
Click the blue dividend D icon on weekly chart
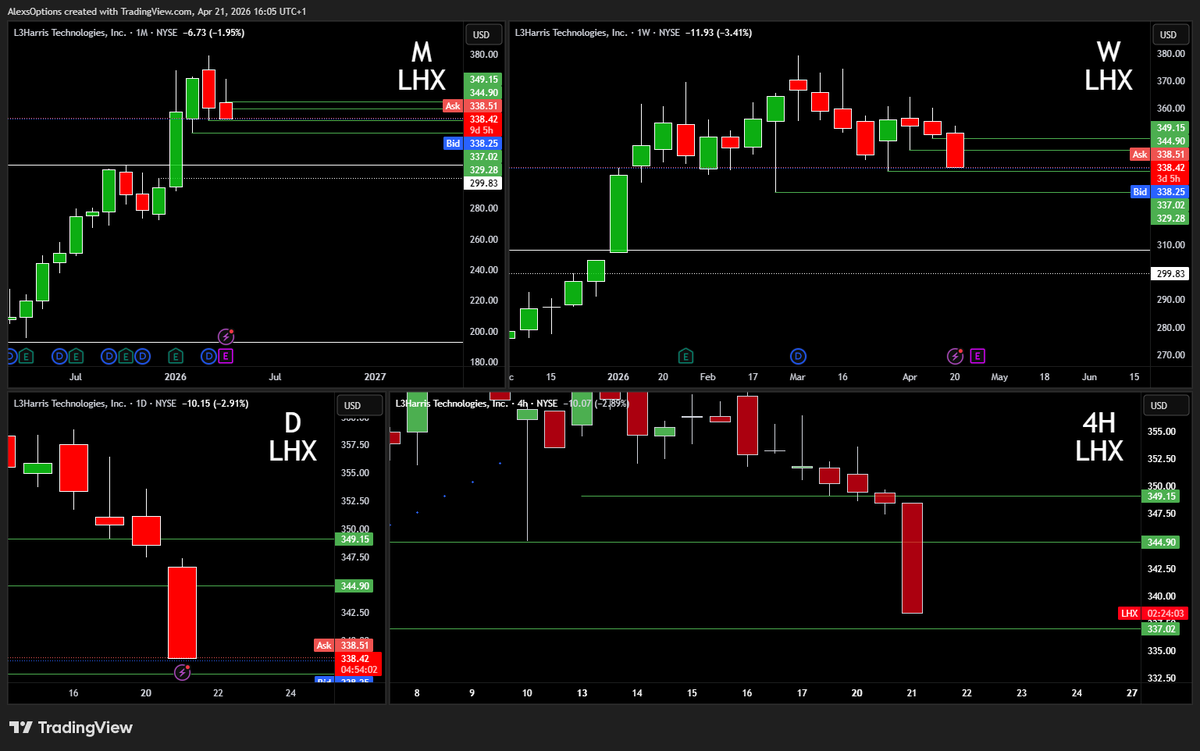[x=798, y=355]
